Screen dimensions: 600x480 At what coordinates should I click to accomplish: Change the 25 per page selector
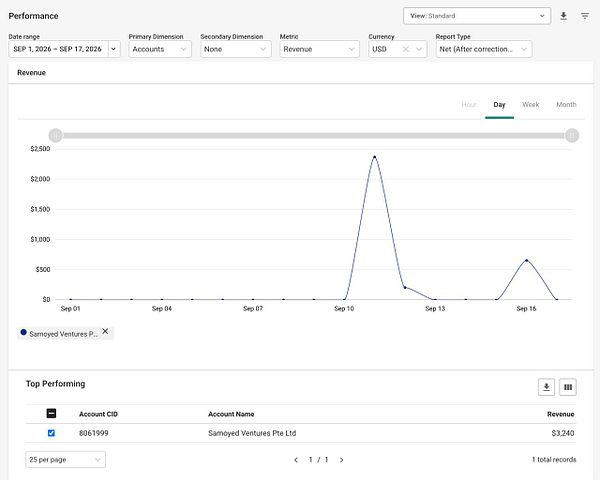coord(65,459)
